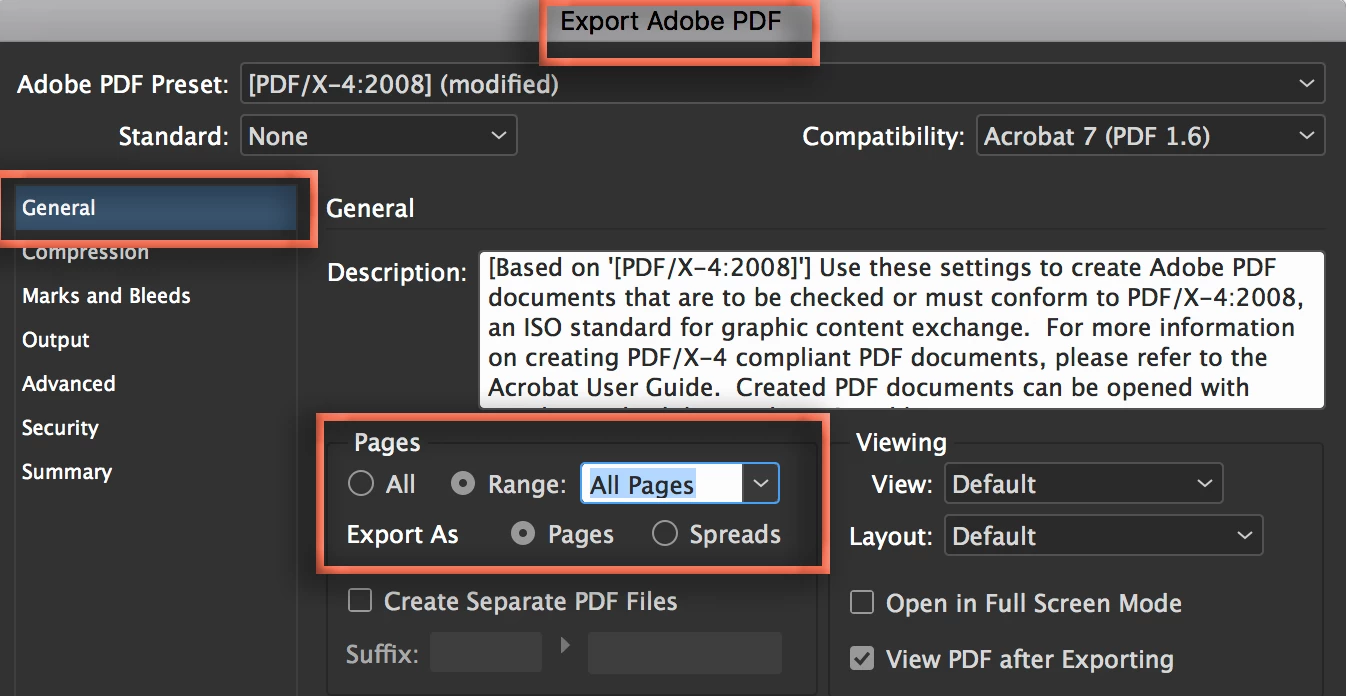Select Compression in the sidebar list

click(86, 252)
